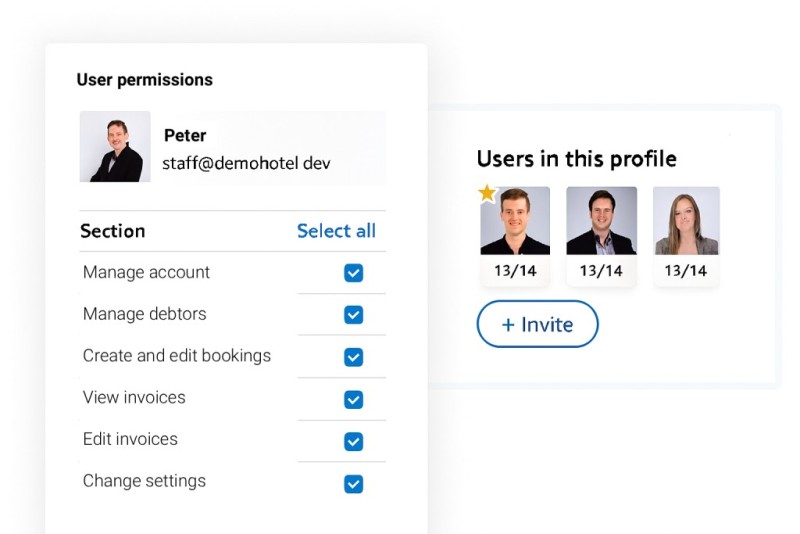
Task: Select the last user thumbnail in profile
Action: (686, 221)
